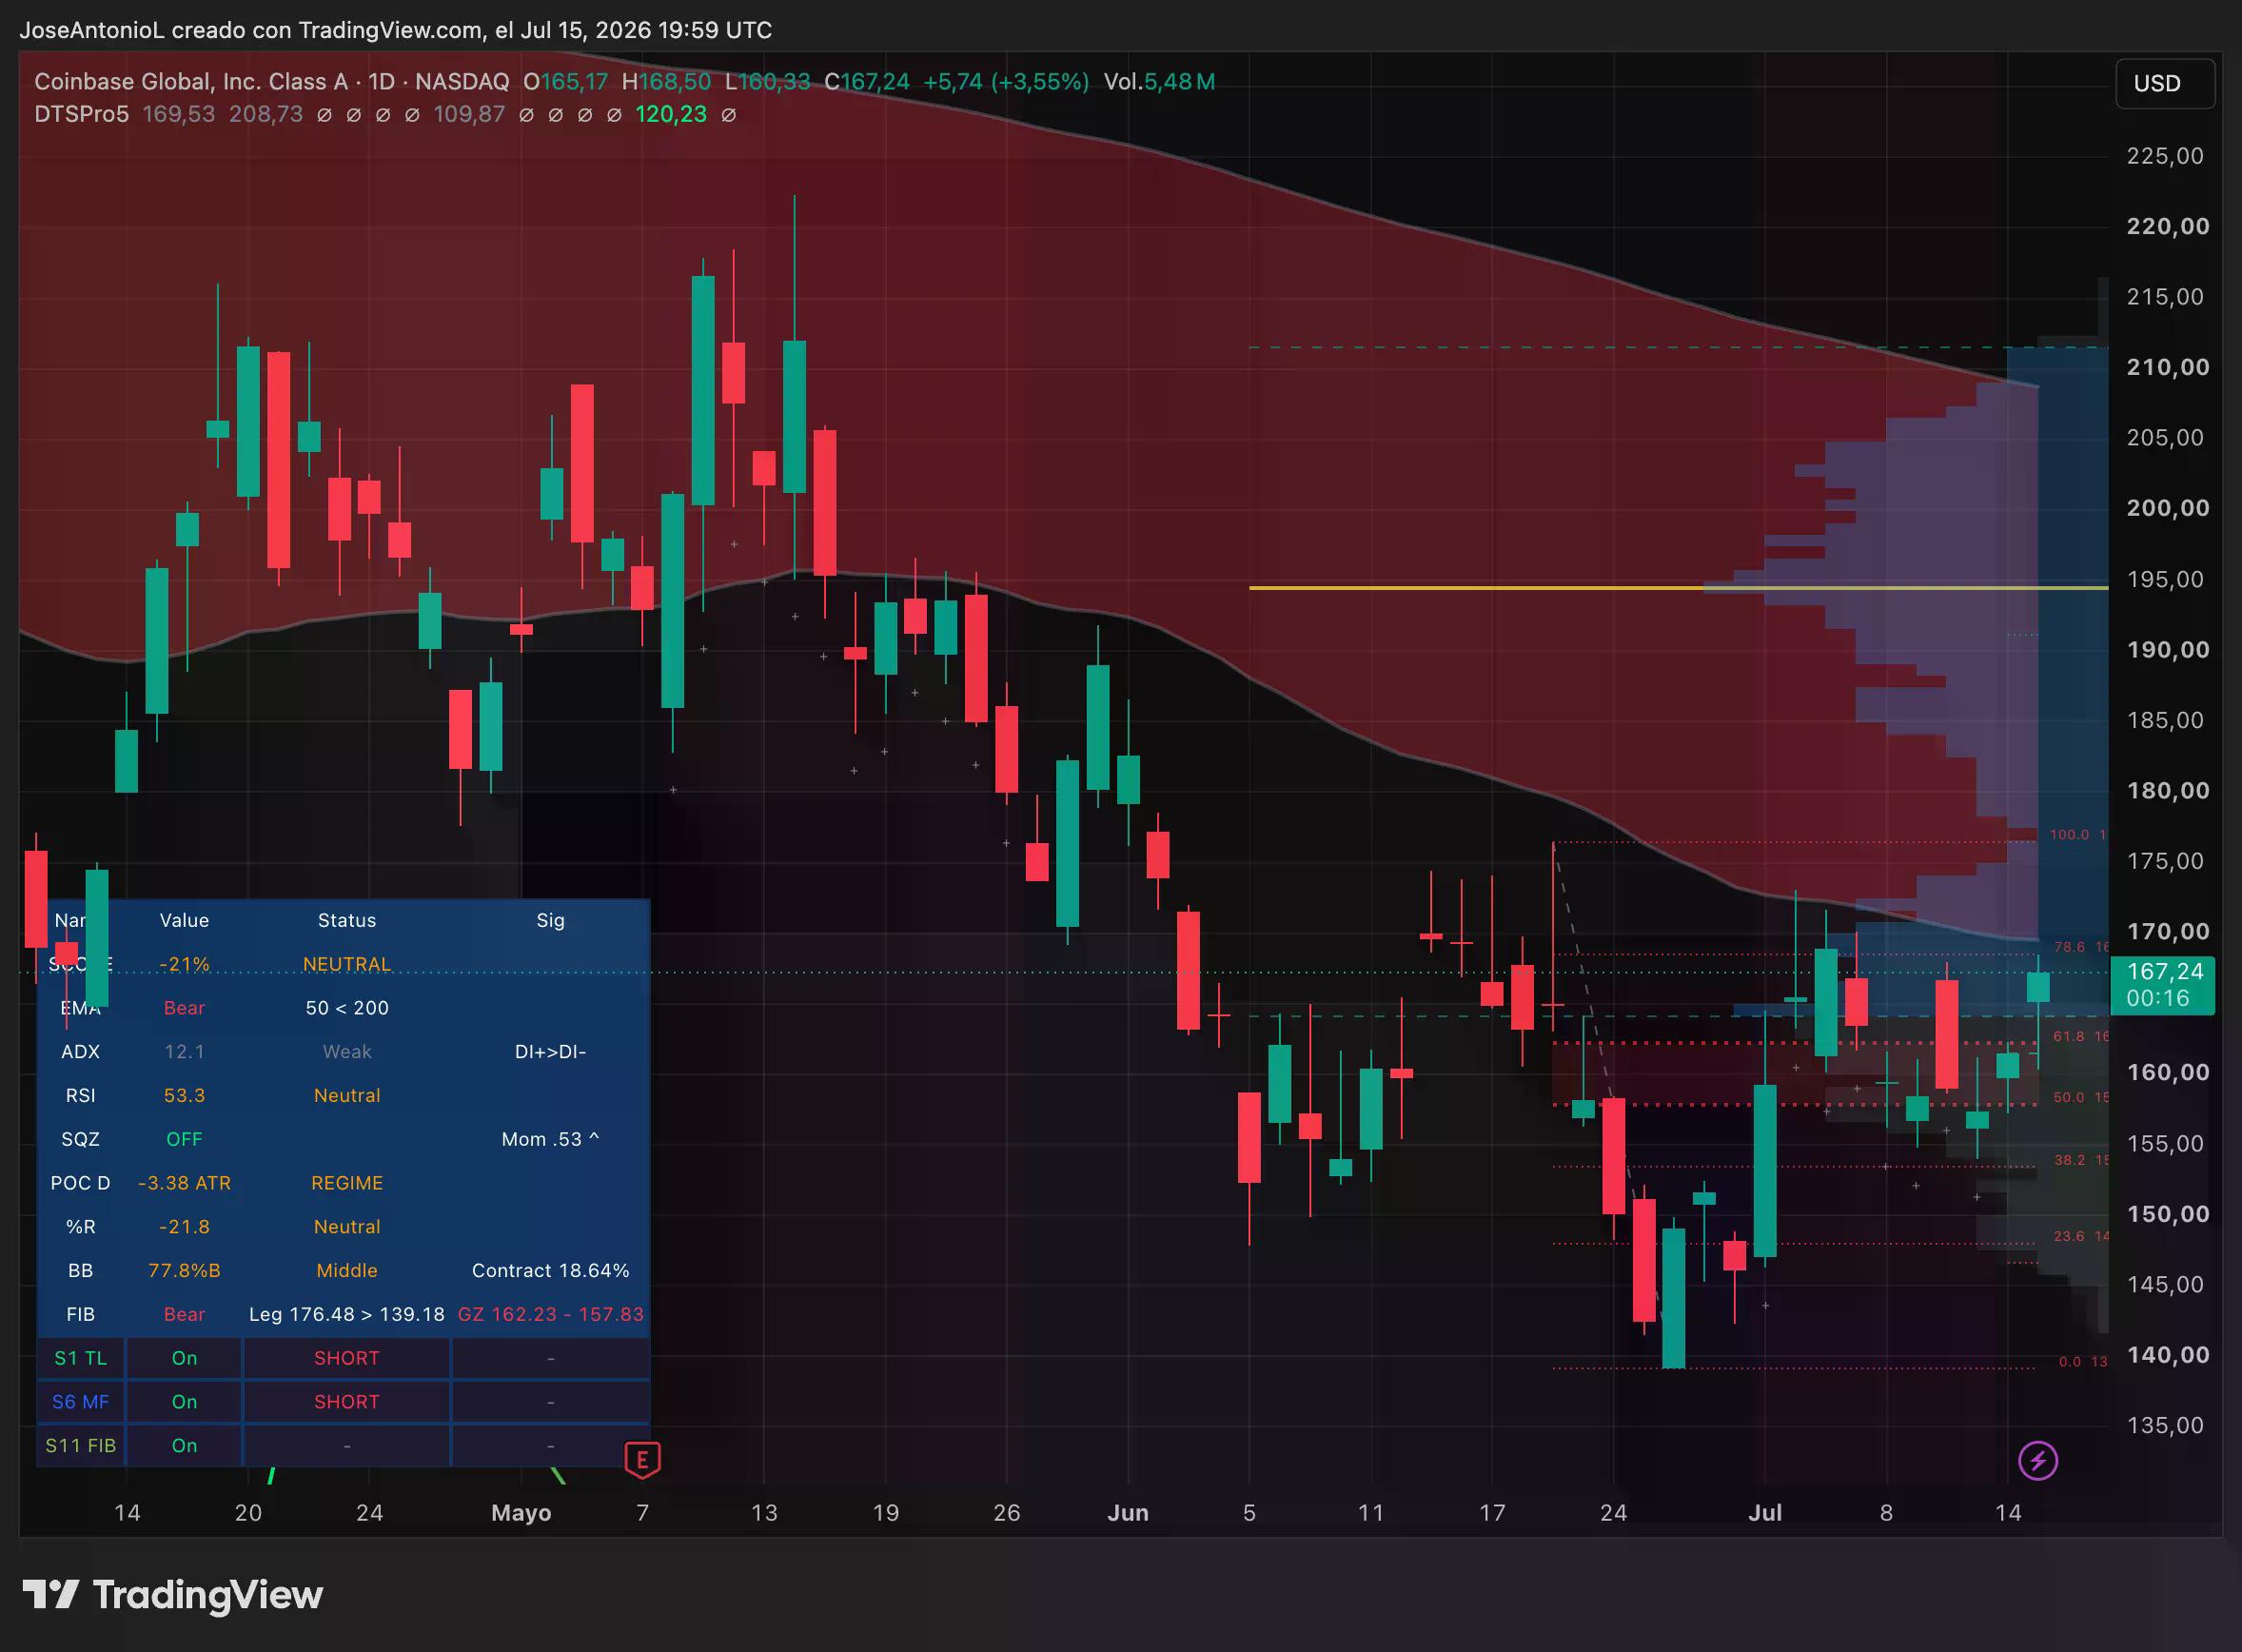The height and width of the screenshot is (1652, 2242).
Task: Select the ADX value 12.1
Action: pyautogui.click(x=184, y=1052)
